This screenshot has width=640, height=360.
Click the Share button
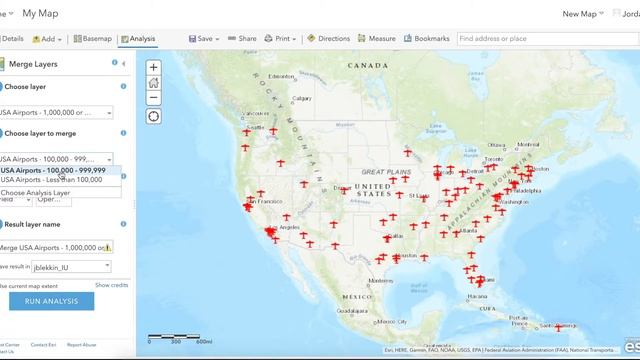(x=242, y=39)
